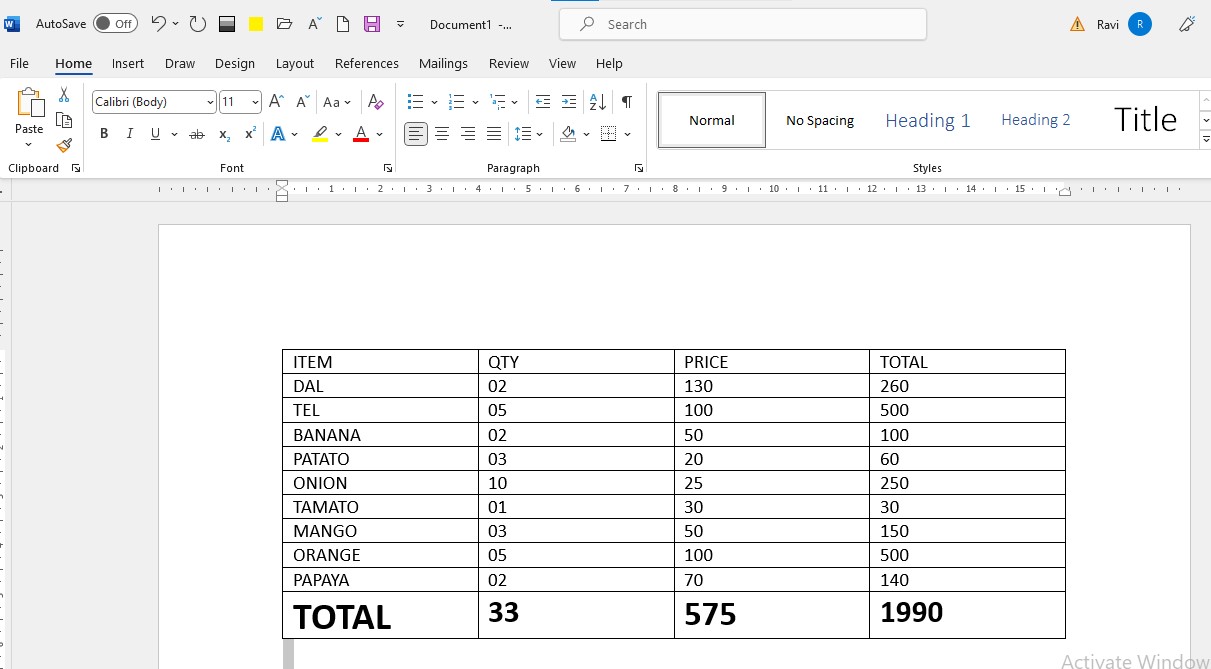Click the Format Painter brush icon
The image size is (1211, 669).
point(64,146)
